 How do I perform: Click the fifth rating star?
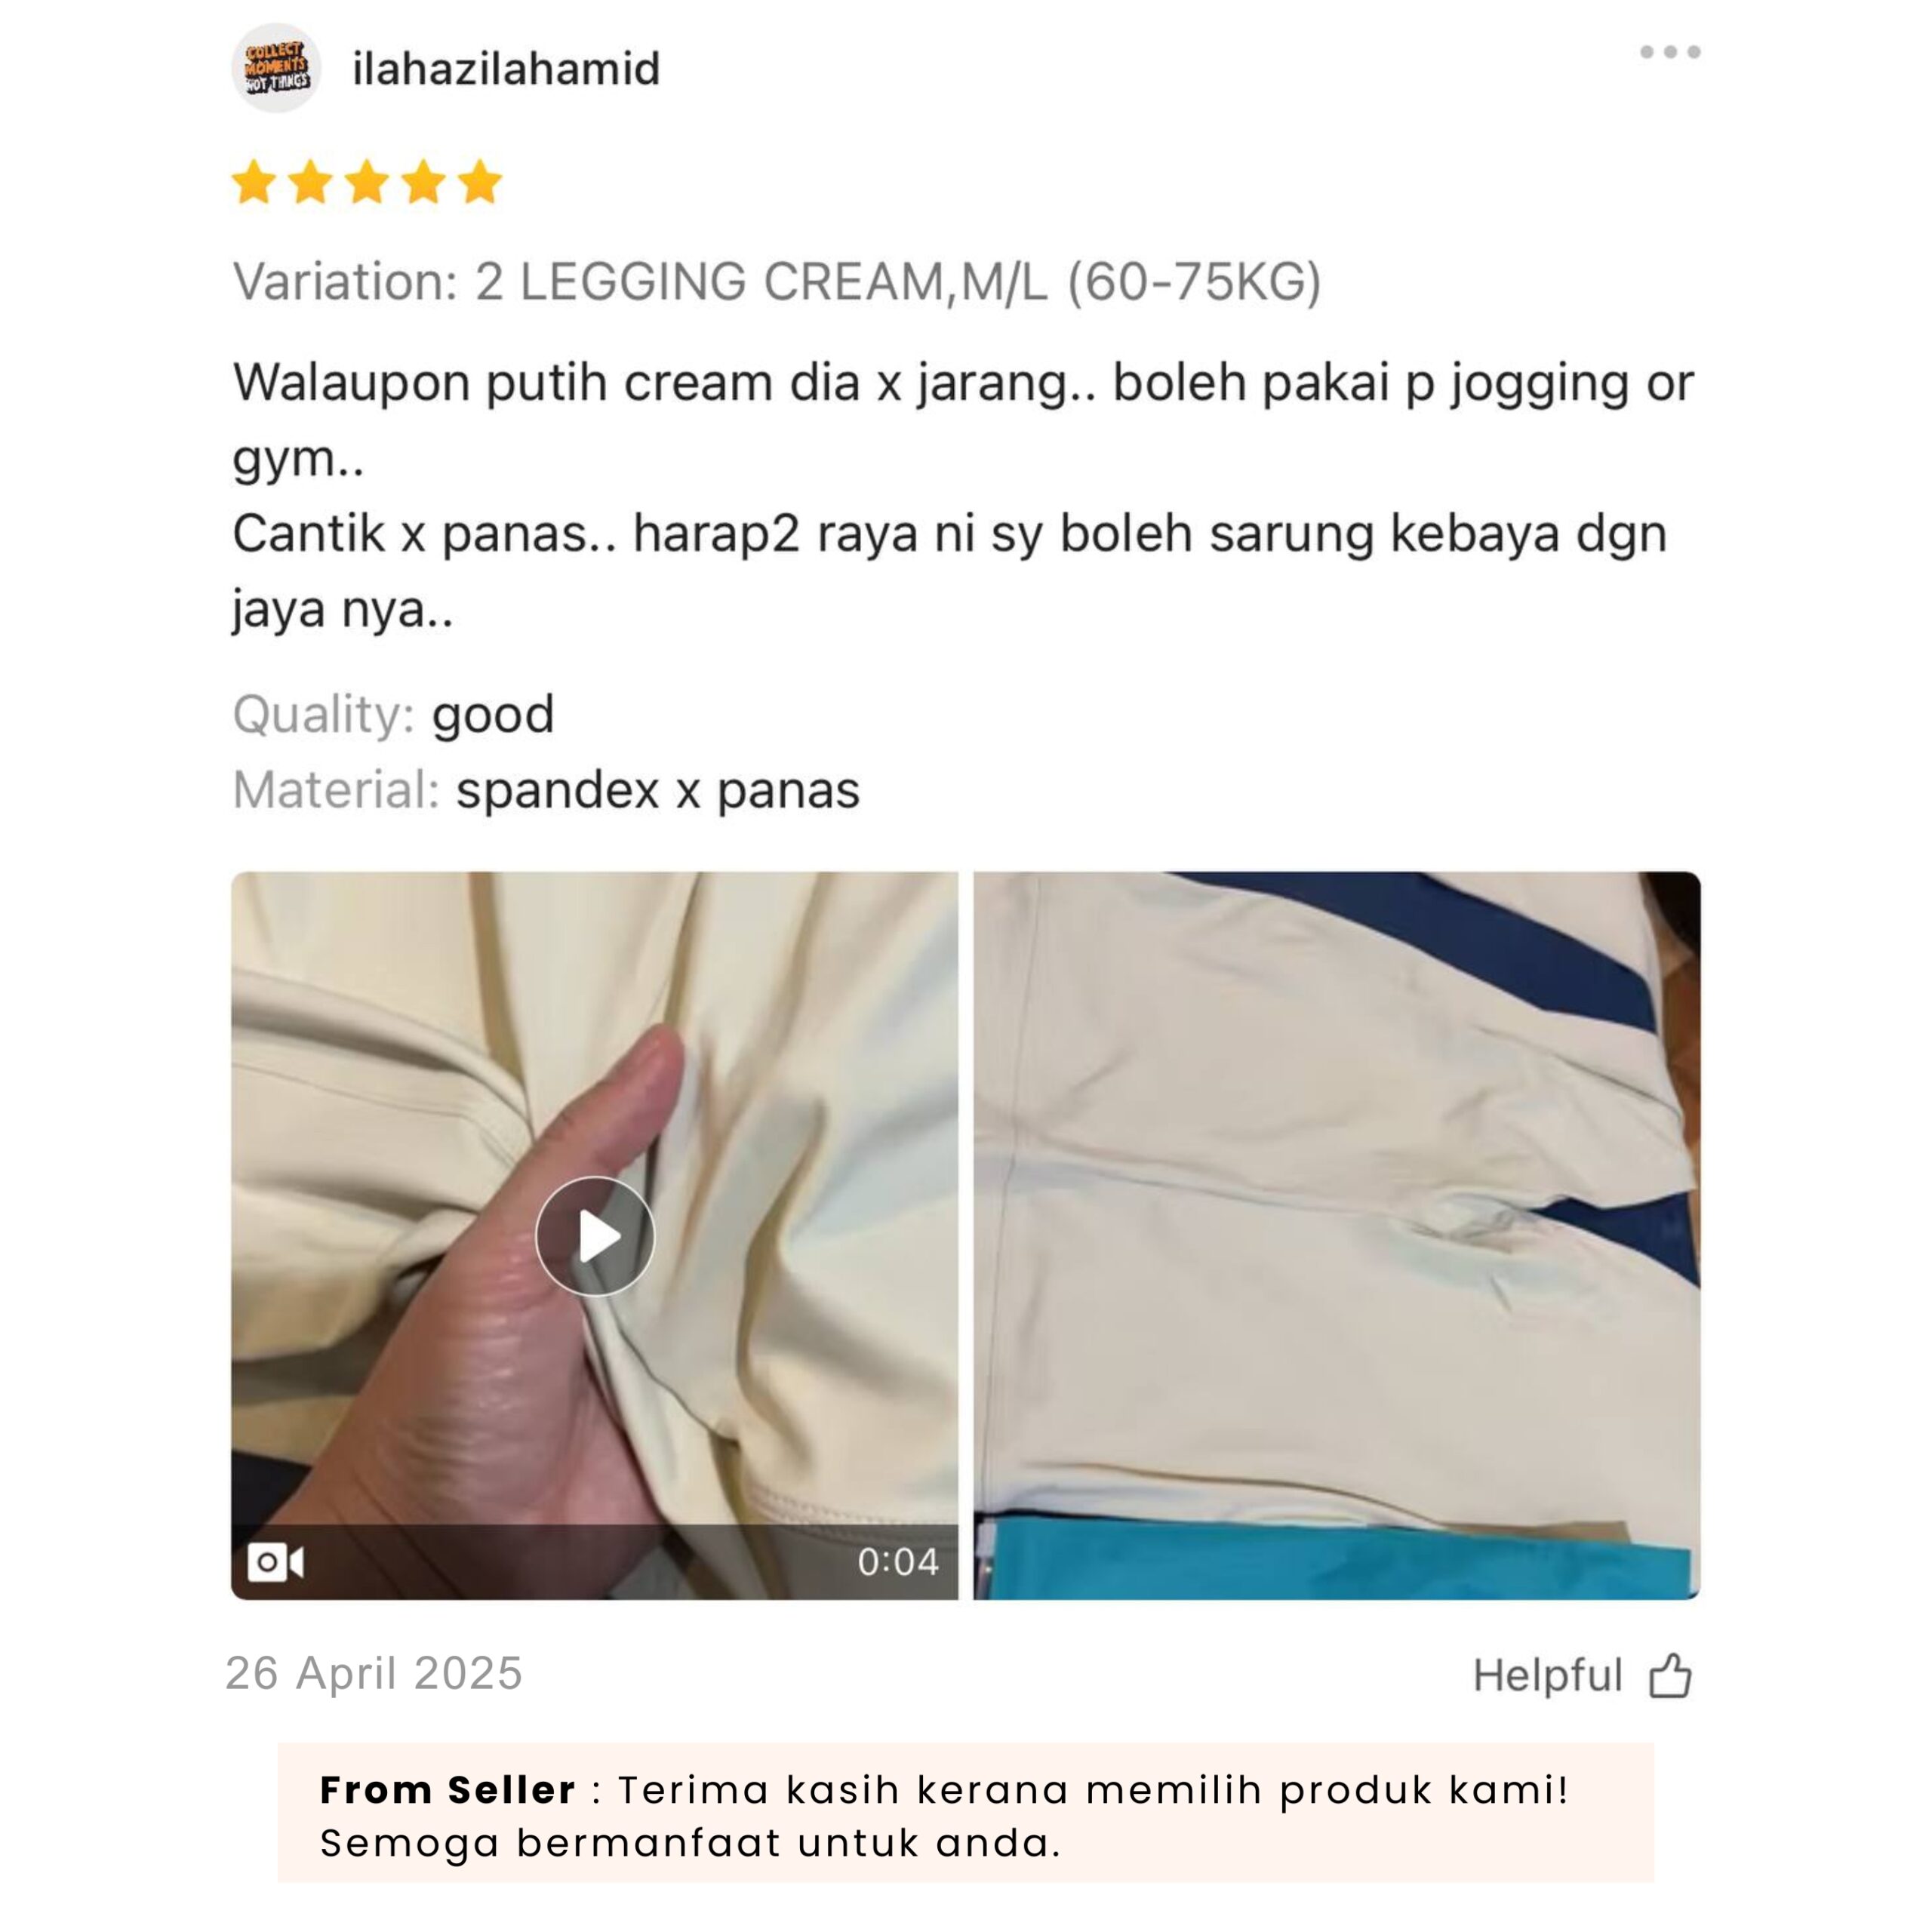[480, 182]
